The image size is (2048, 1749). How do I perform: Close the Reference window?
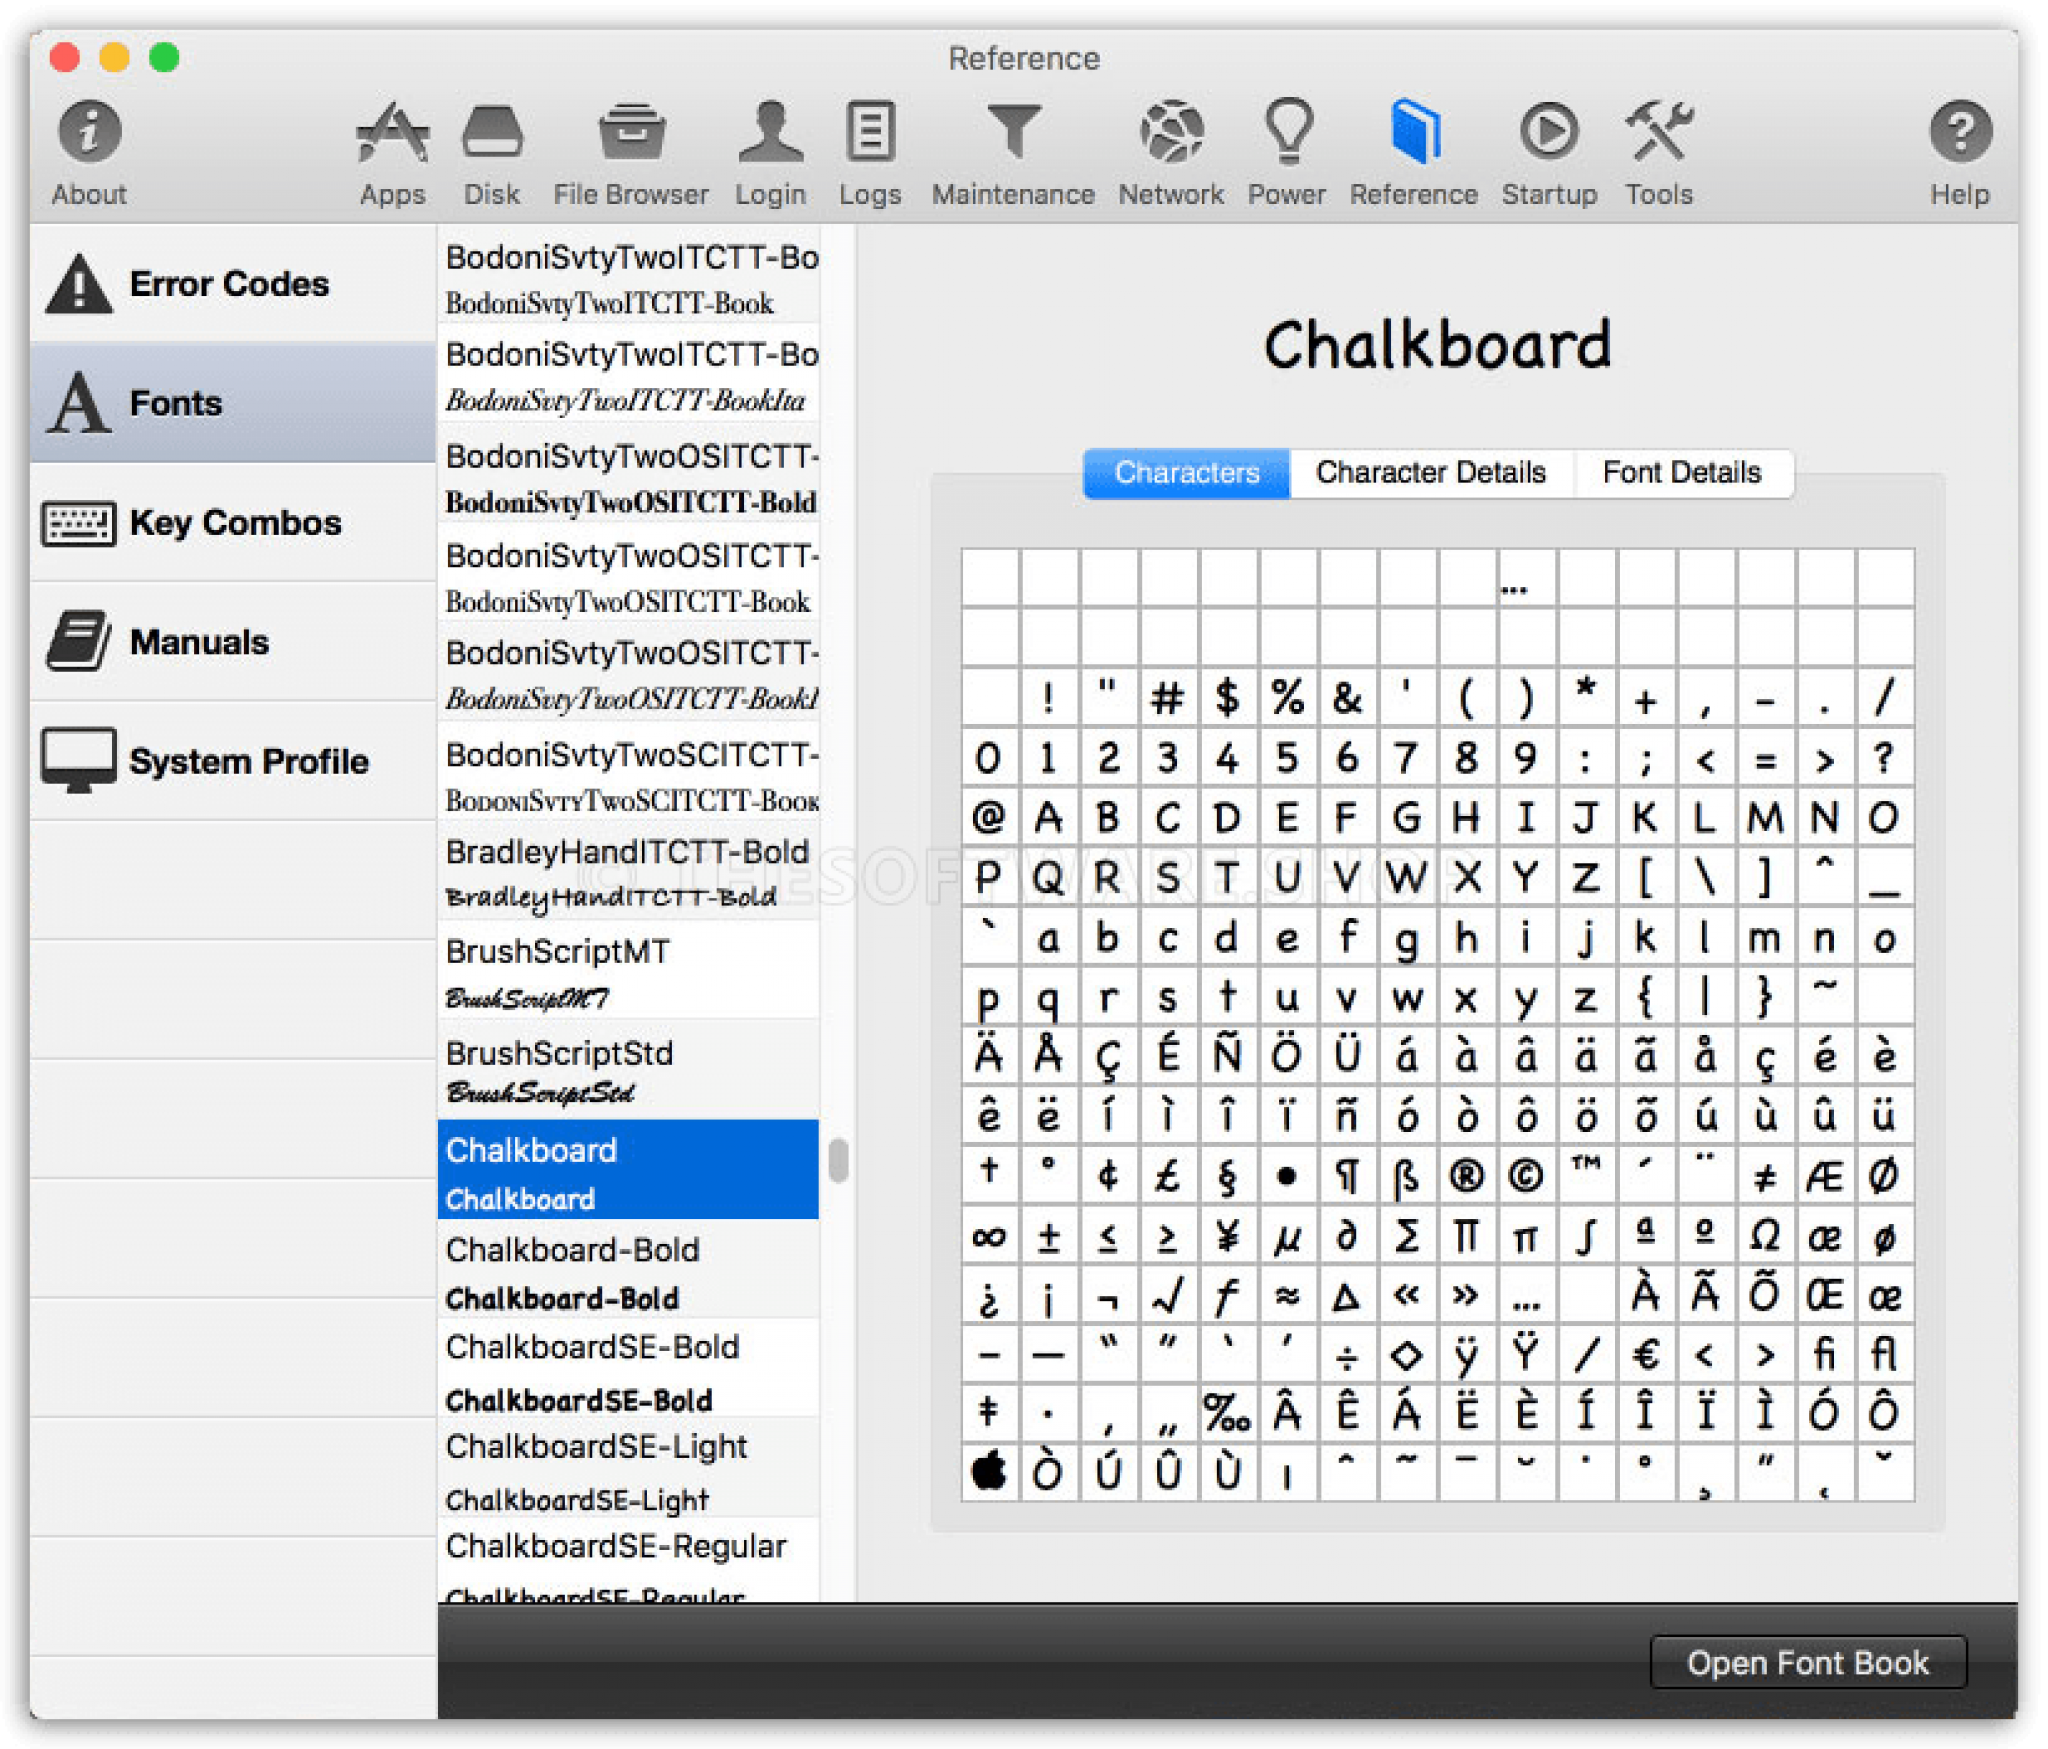coord(64,57)
